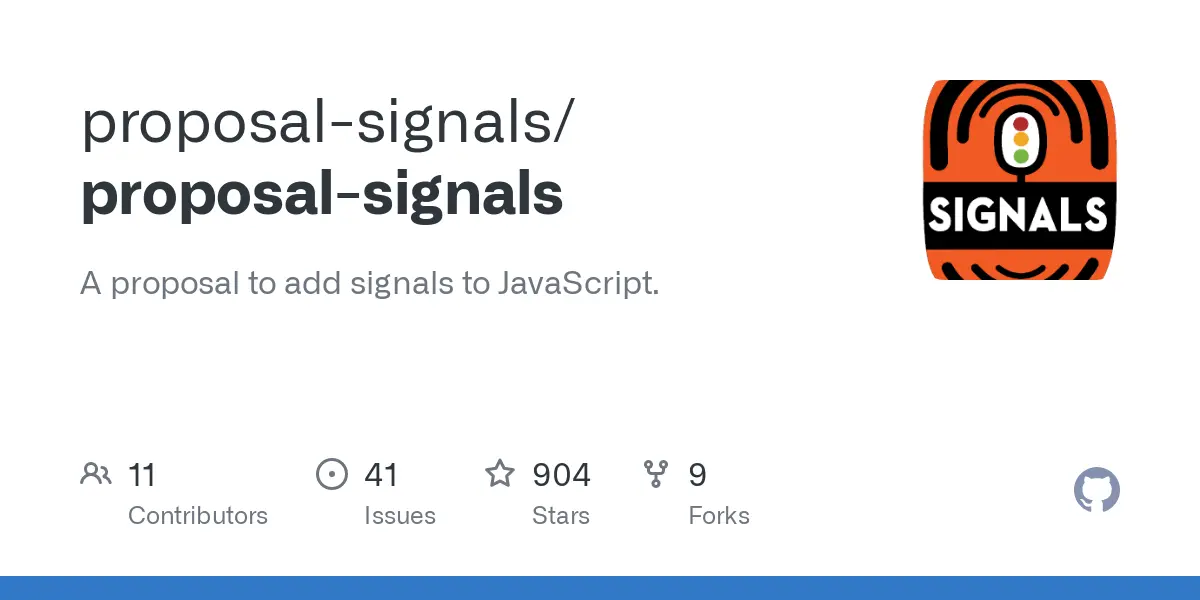Click the Stars star icon
The image size is (1200, 600).
coord(500,473)
